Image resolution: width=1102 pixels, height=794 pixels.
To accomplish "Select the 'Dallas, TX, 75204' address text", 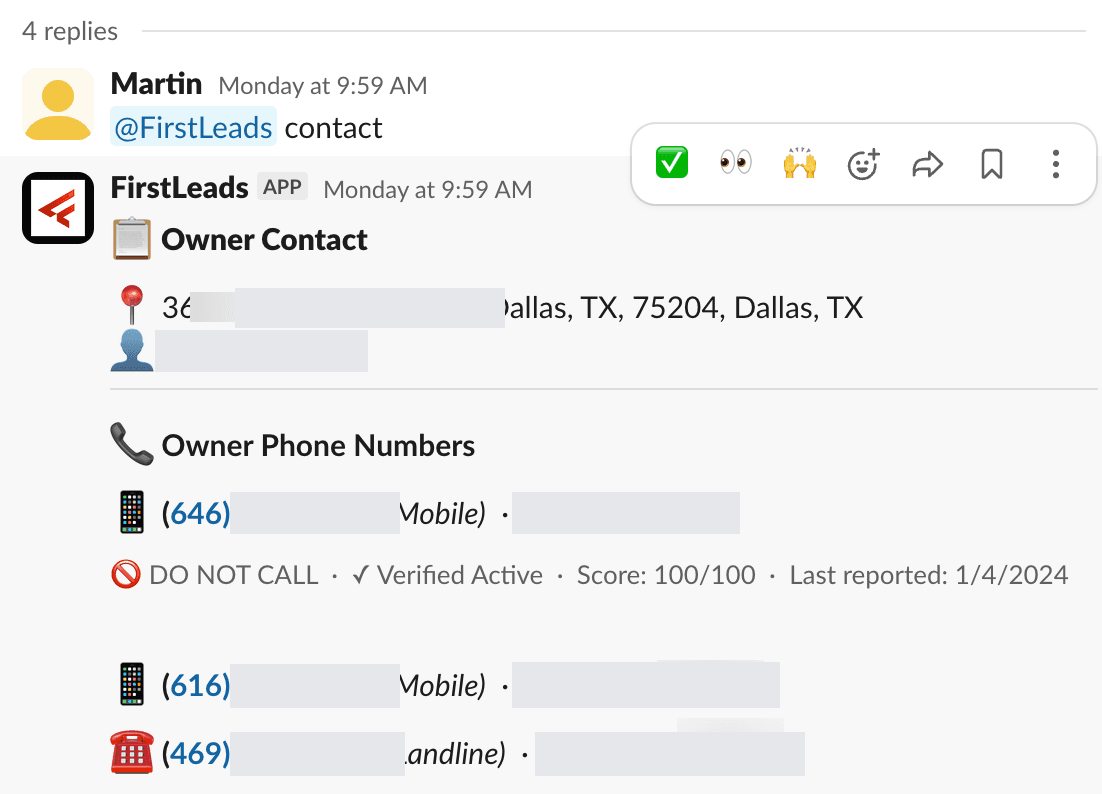I will [612, 308].
